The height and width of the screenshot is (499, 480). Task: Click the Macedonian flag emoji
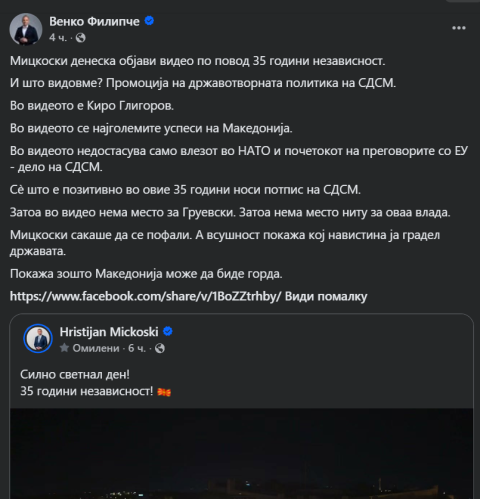pyautogui.click(x=164, y=392)
